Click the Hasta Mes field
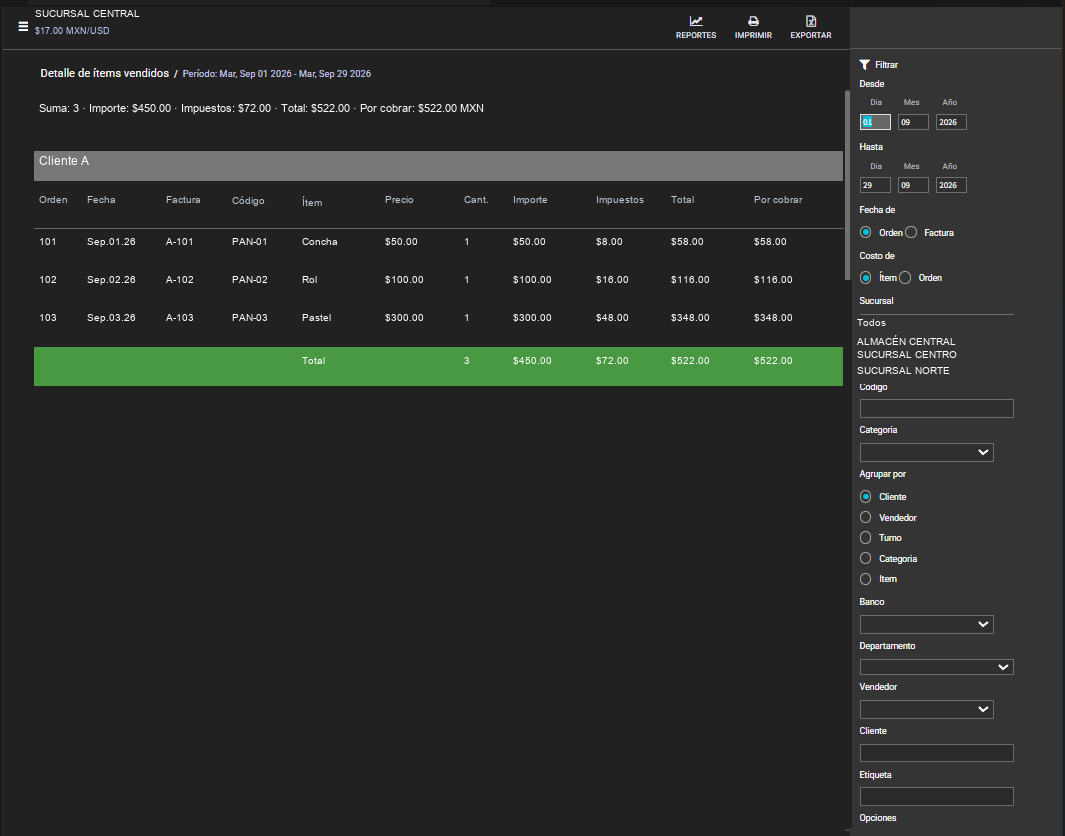The image size is (1065, 836). [913, 185]
